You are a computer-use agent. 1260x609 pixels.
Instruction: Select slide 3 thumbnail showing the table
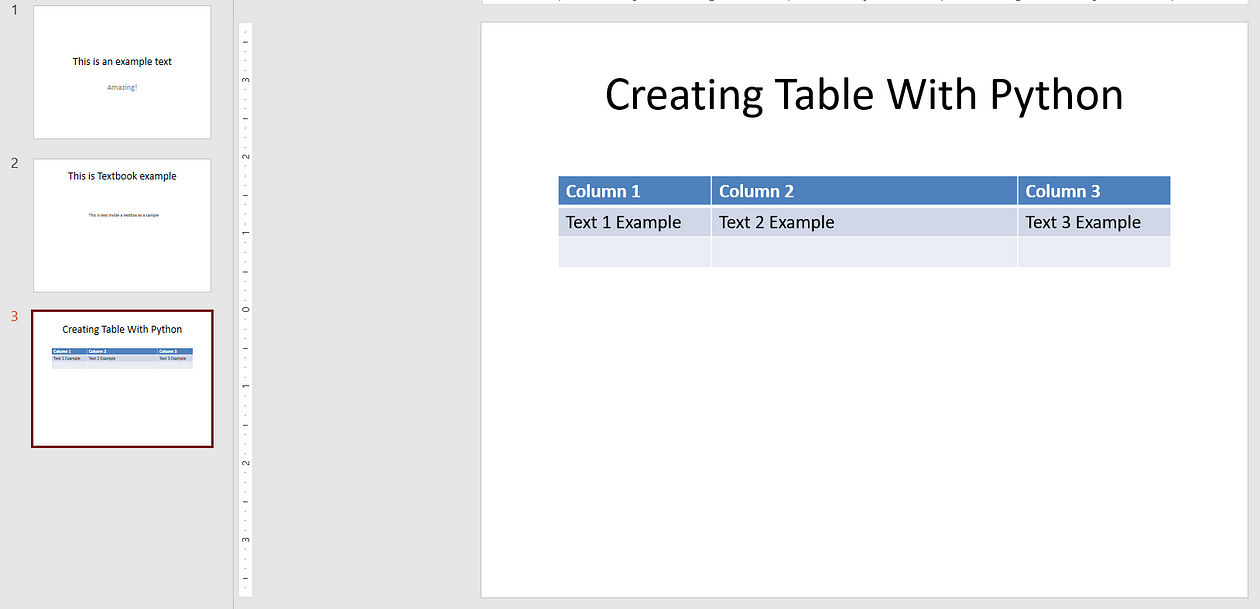point(122,379)
